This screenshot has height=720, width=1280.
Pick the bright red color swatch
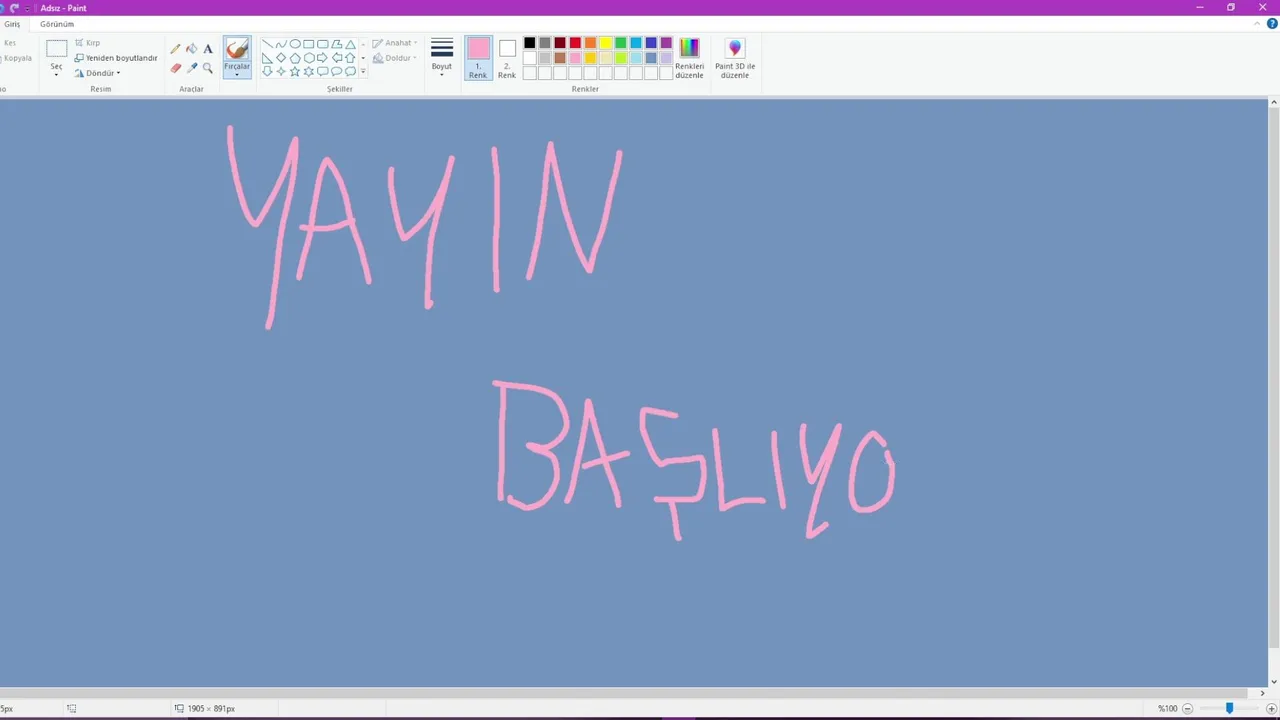point(575,43)
